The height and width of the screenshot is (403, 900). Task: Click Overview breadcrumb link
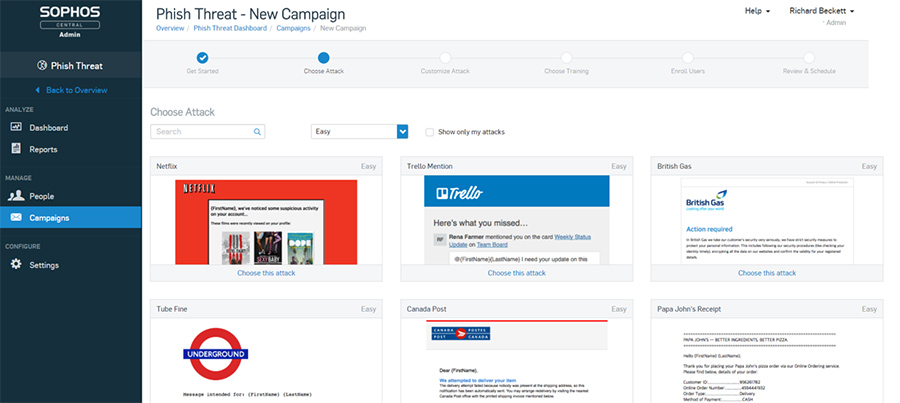pos(170,28)
